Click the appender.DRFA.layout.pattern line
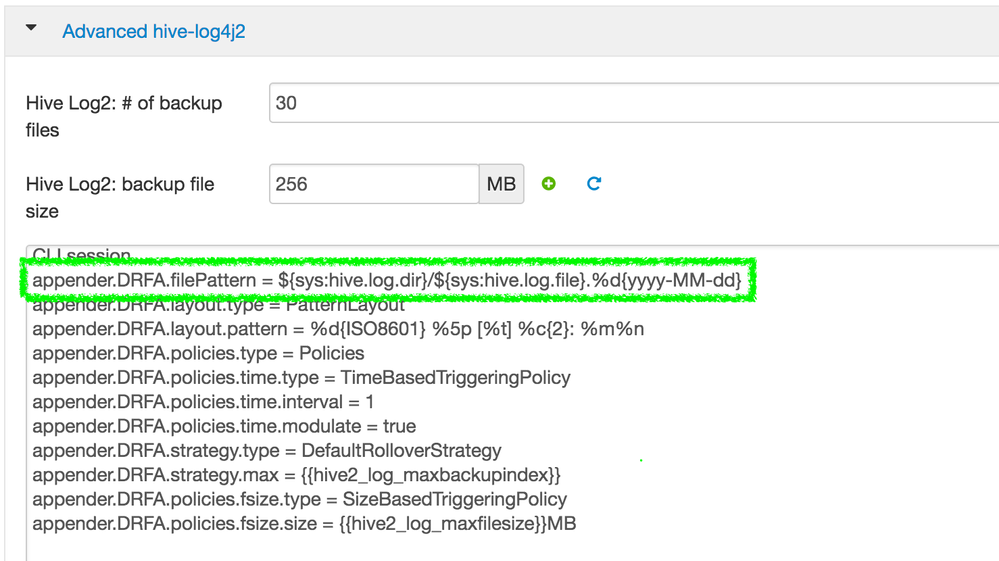This screenshot has width=999, height=561. (338, 329)
